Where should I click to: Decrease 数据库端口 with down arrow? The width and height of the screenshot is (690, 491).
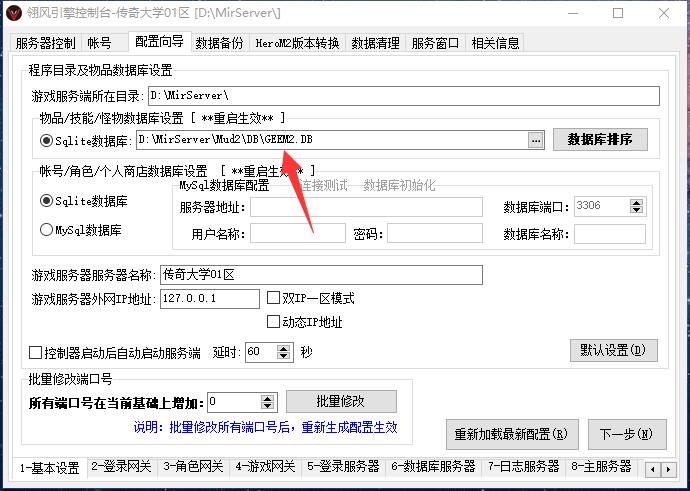tap(636, 210)
